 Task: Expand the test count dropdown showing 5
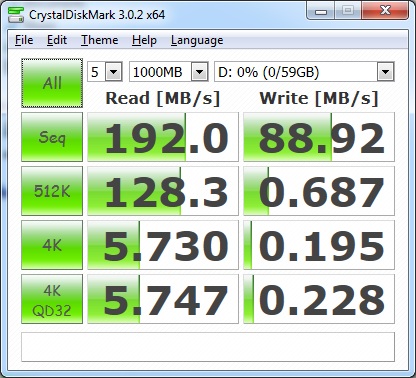coord(114,72)
